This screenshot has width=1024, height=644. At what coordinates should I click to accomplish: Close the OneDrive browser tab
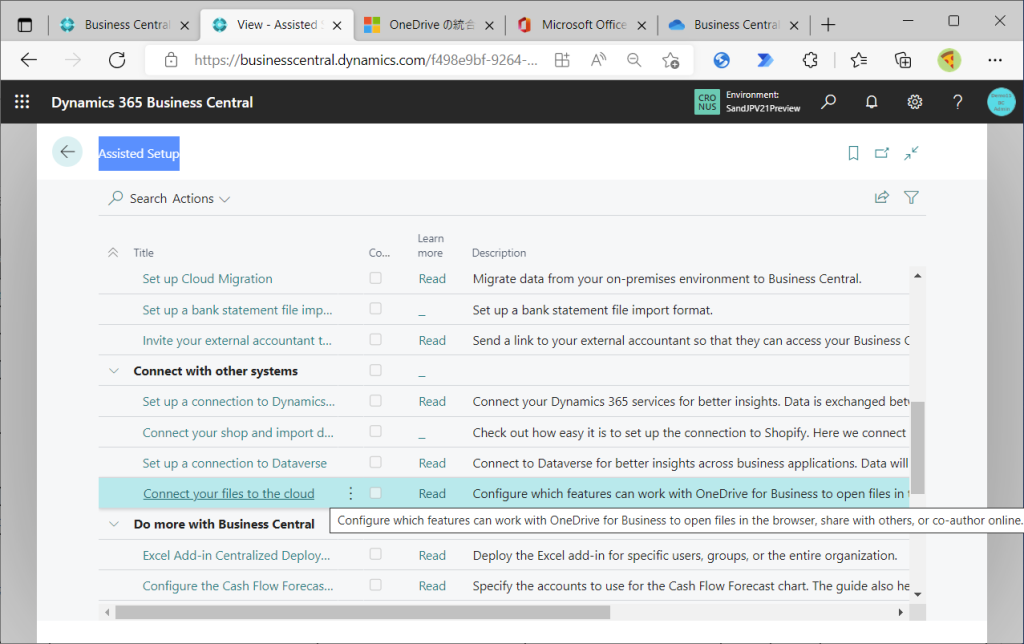coord(489,25)
